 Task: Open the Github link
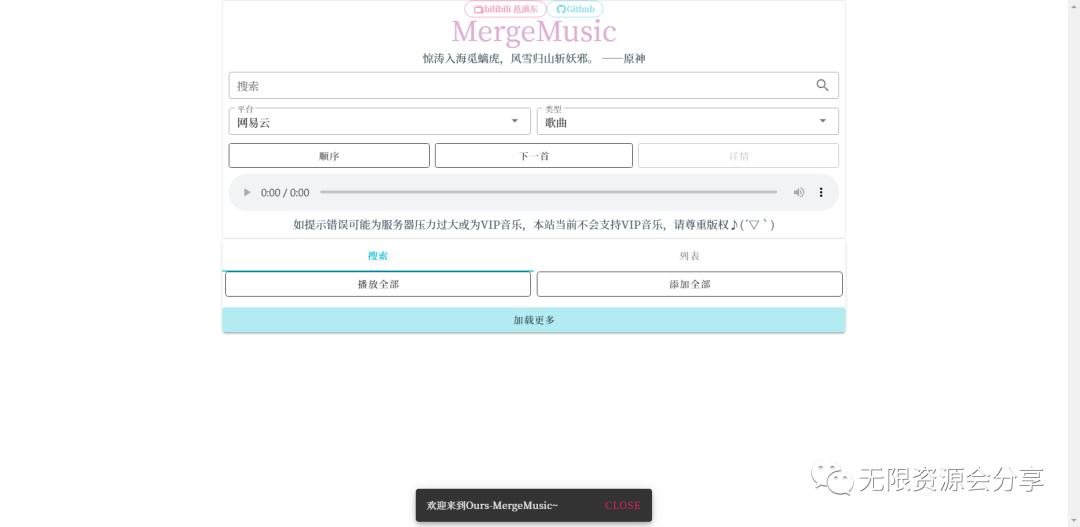[x=575, y=9]
